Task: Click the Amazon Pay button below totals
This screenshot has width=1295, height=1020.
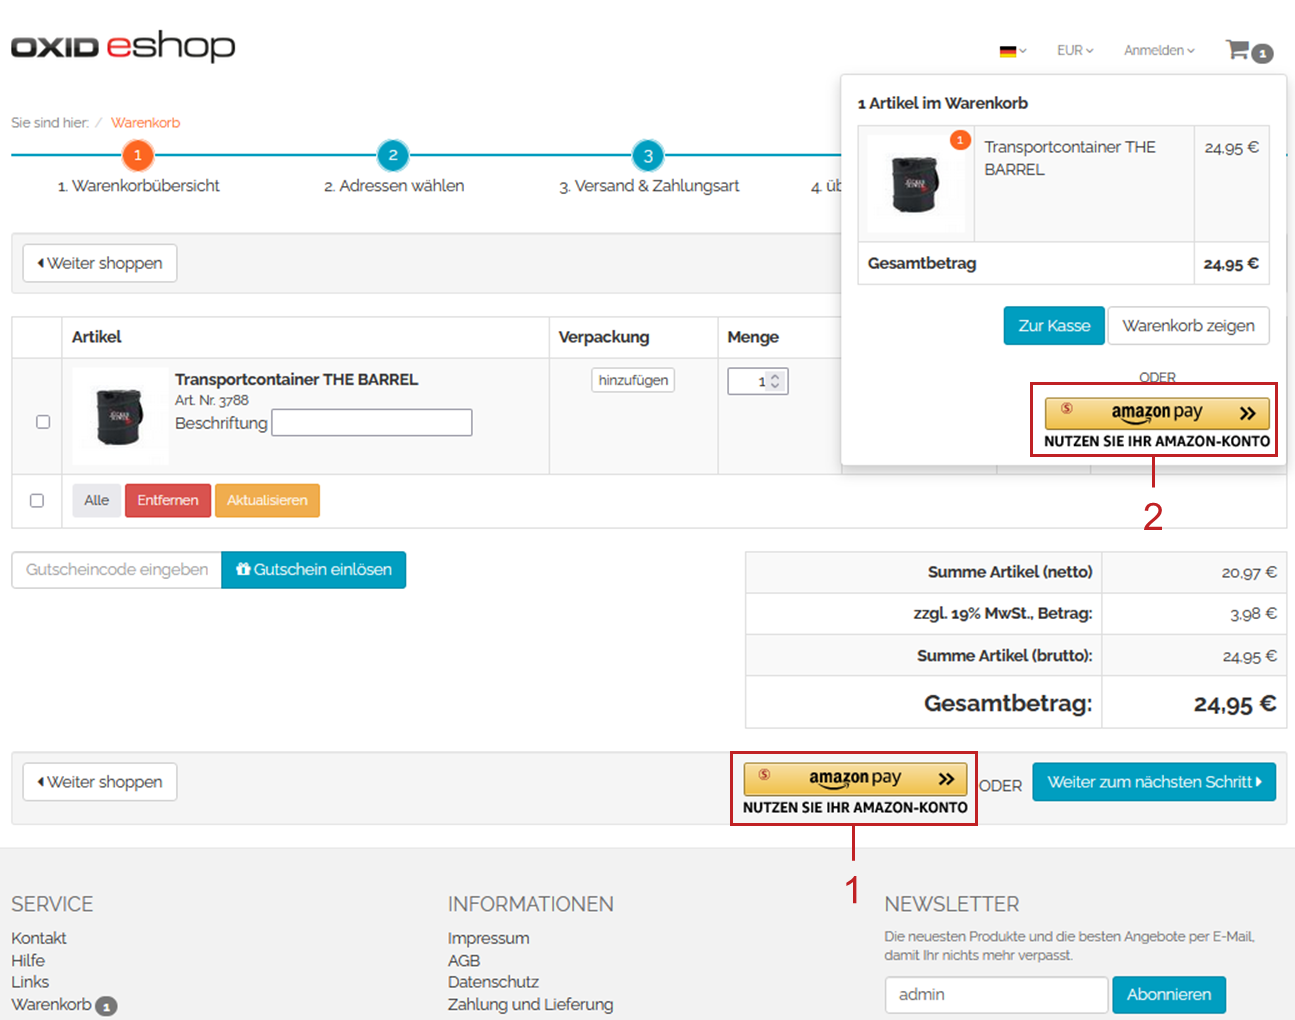Action: [855, 778]
